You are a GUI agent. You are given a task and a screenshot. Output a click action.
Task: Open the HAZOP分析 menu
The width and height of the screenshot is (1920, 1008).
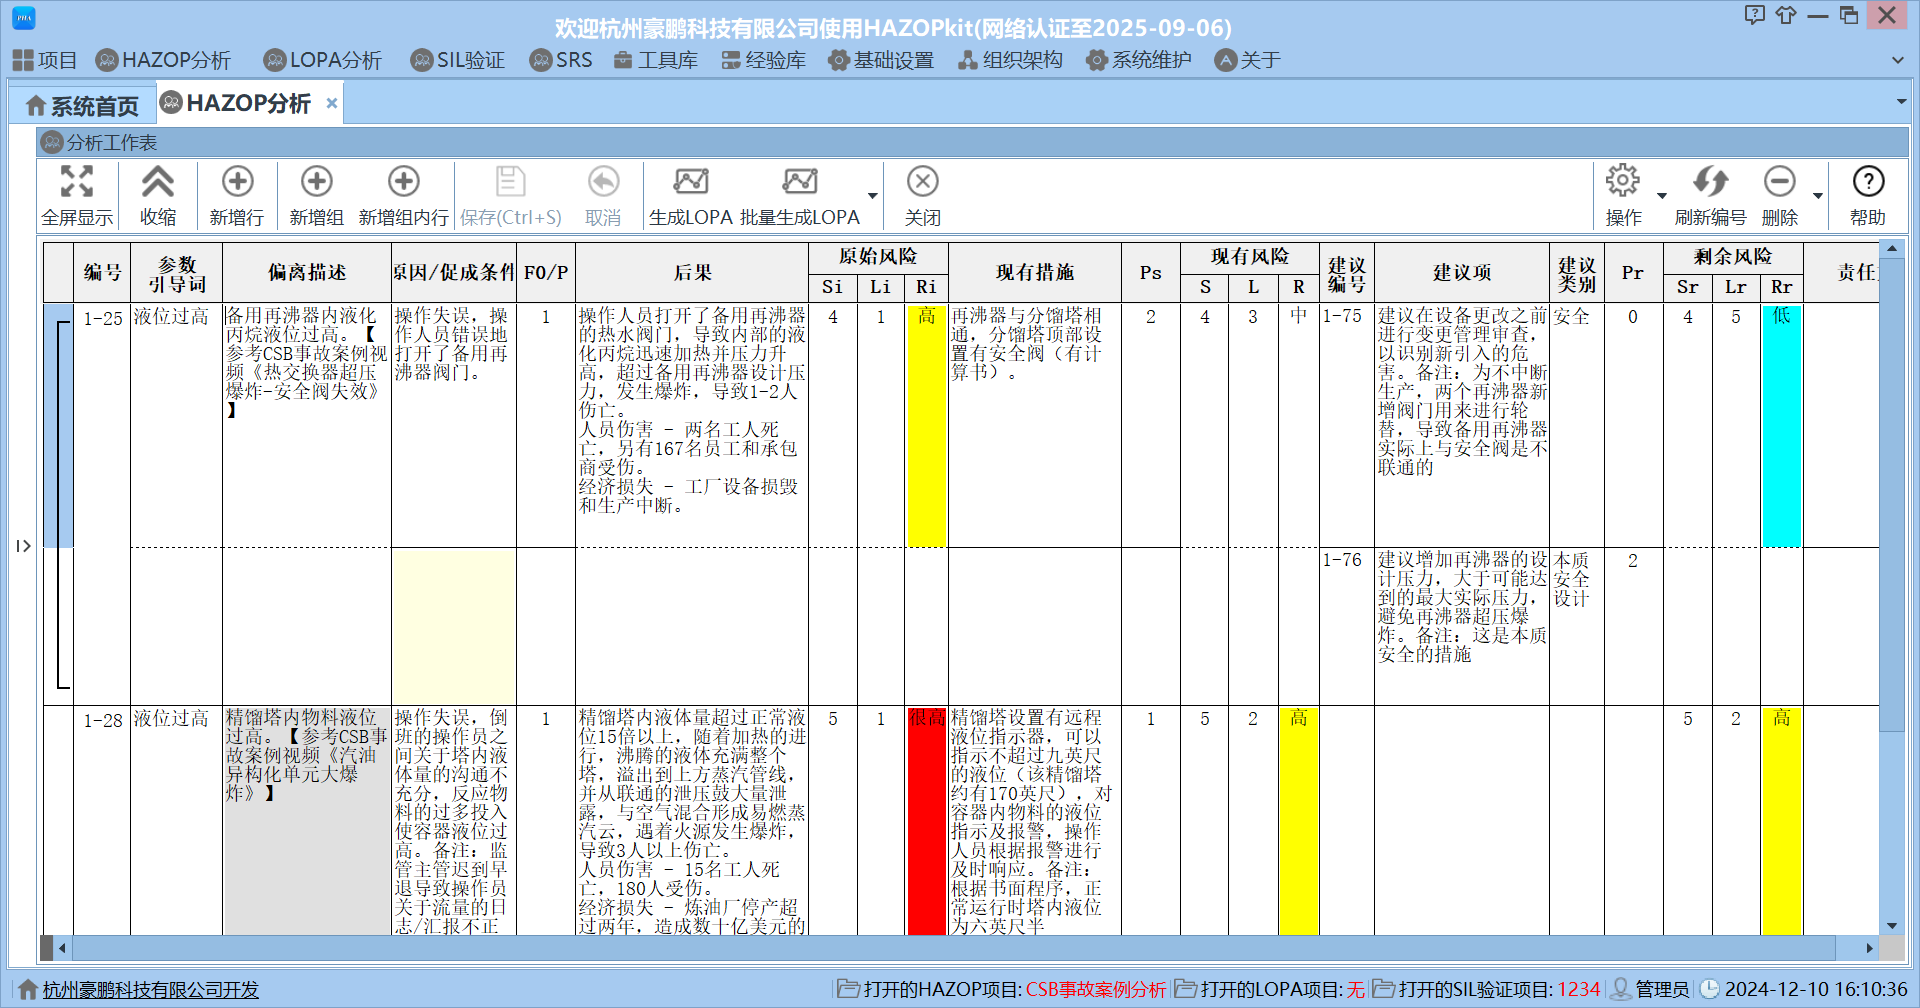click(x=163, y=60)
